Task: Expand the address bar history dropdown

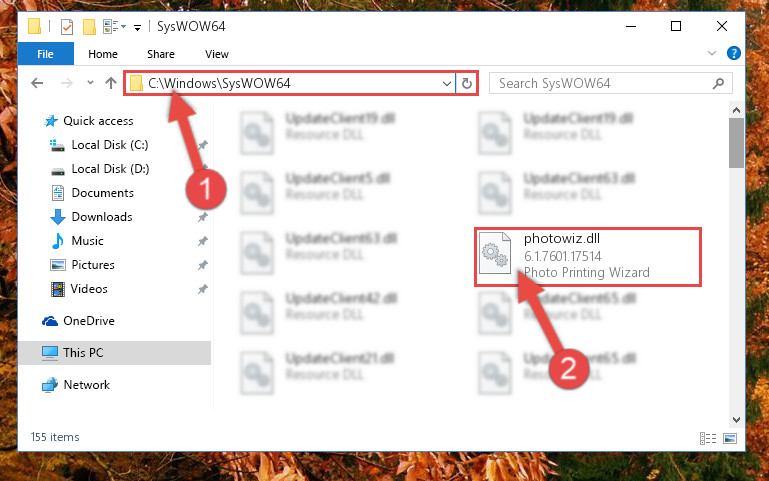Action: [x=446, y=83]
